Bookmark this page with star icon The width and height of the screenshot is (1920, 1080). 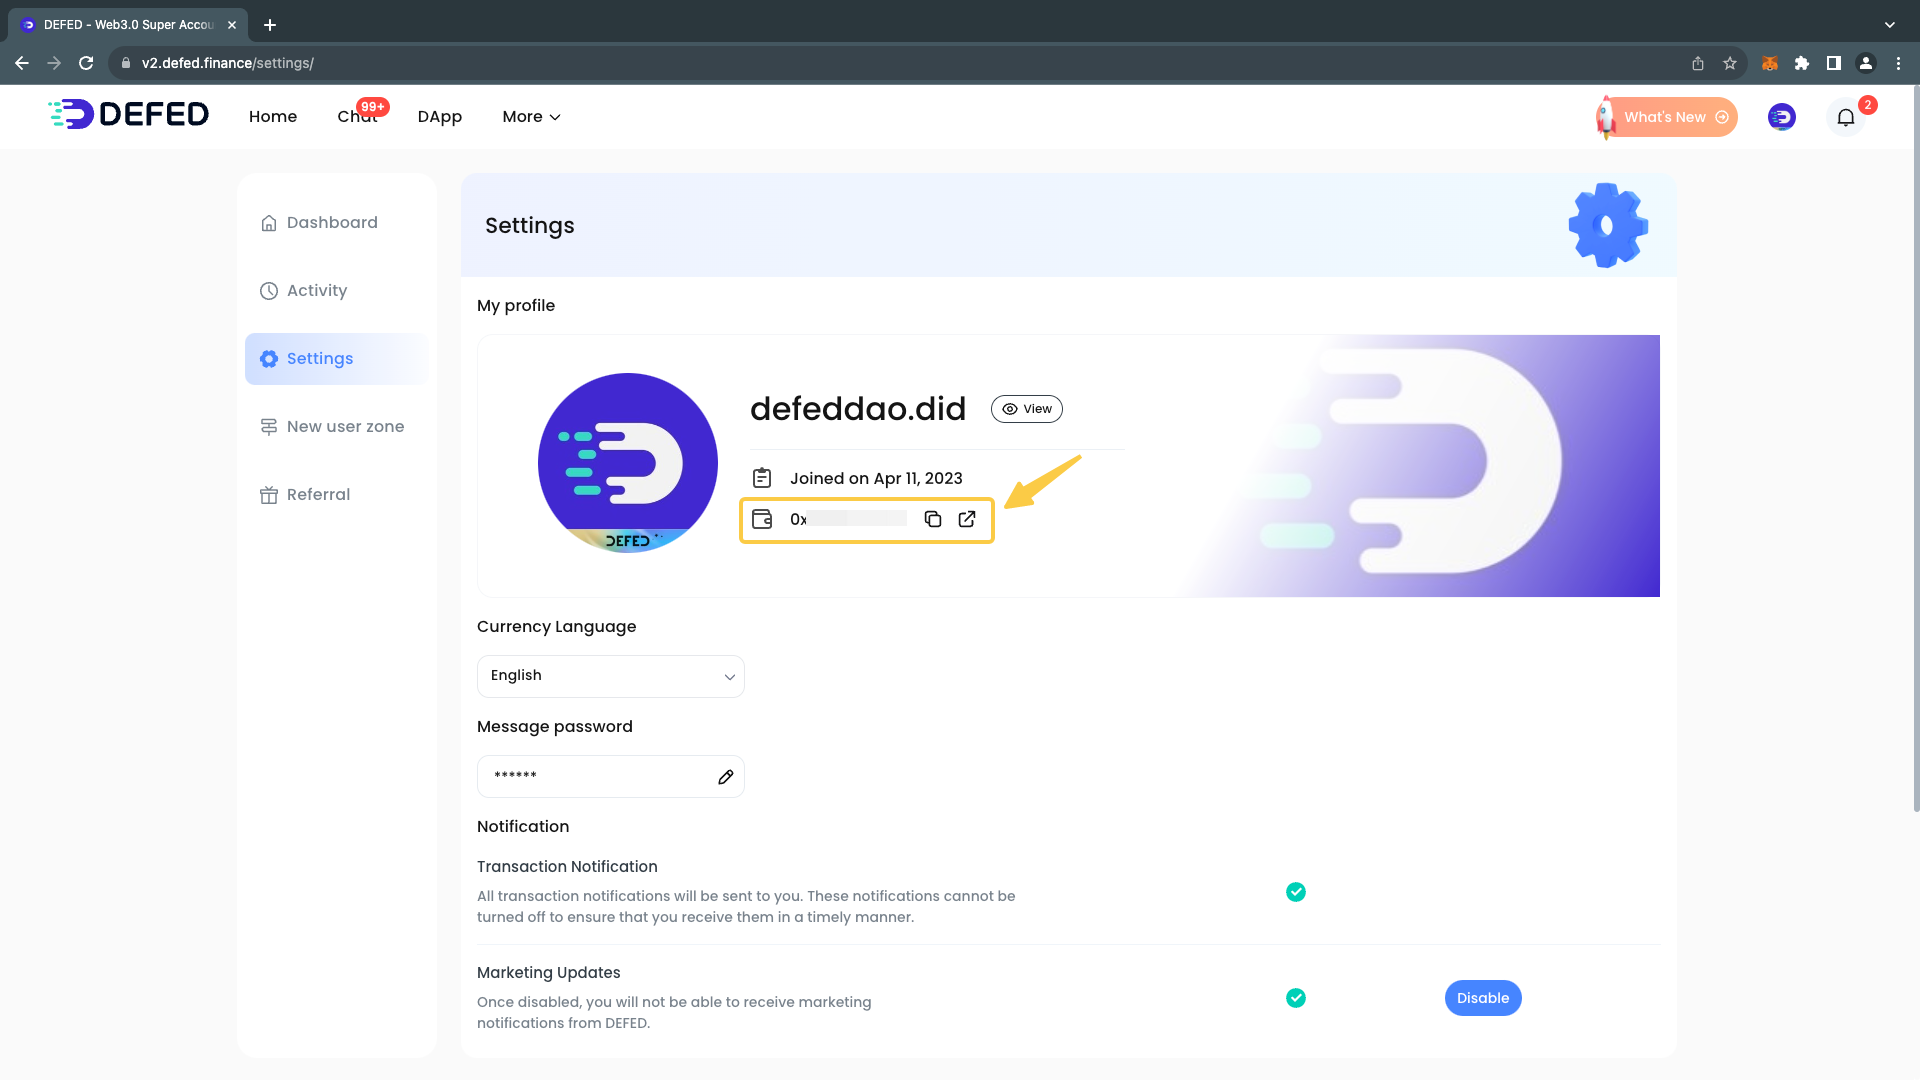coord(1730,63)
